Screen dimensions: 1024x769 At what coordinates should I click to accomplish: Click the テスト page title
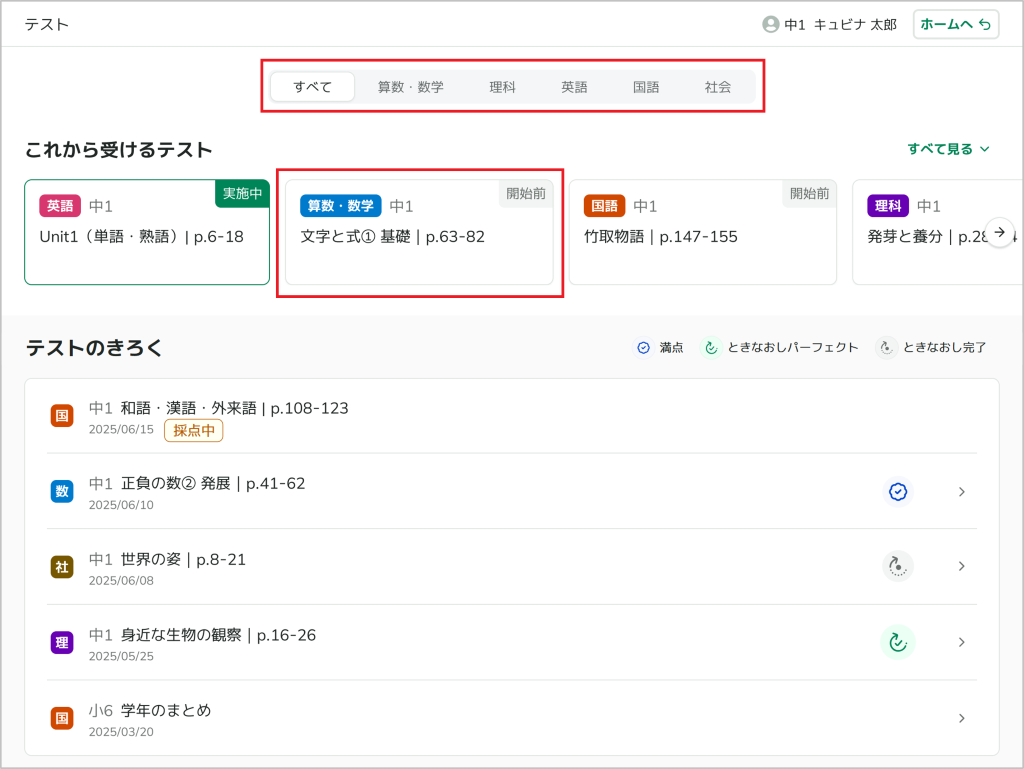point(47,25)
